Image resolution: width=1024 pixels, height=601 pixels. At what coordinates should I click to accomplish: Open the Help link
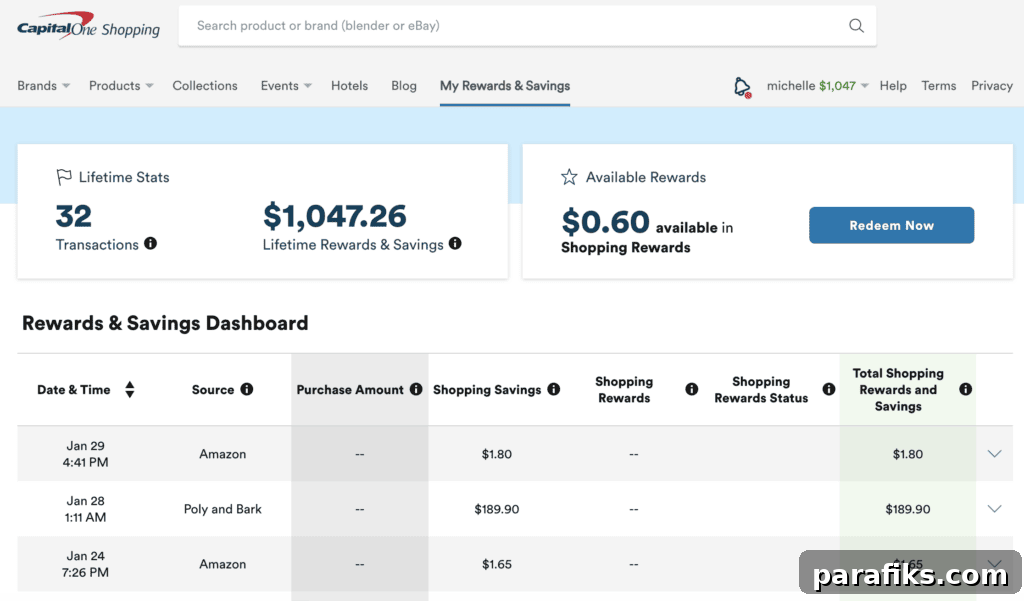tap(893, 86)
